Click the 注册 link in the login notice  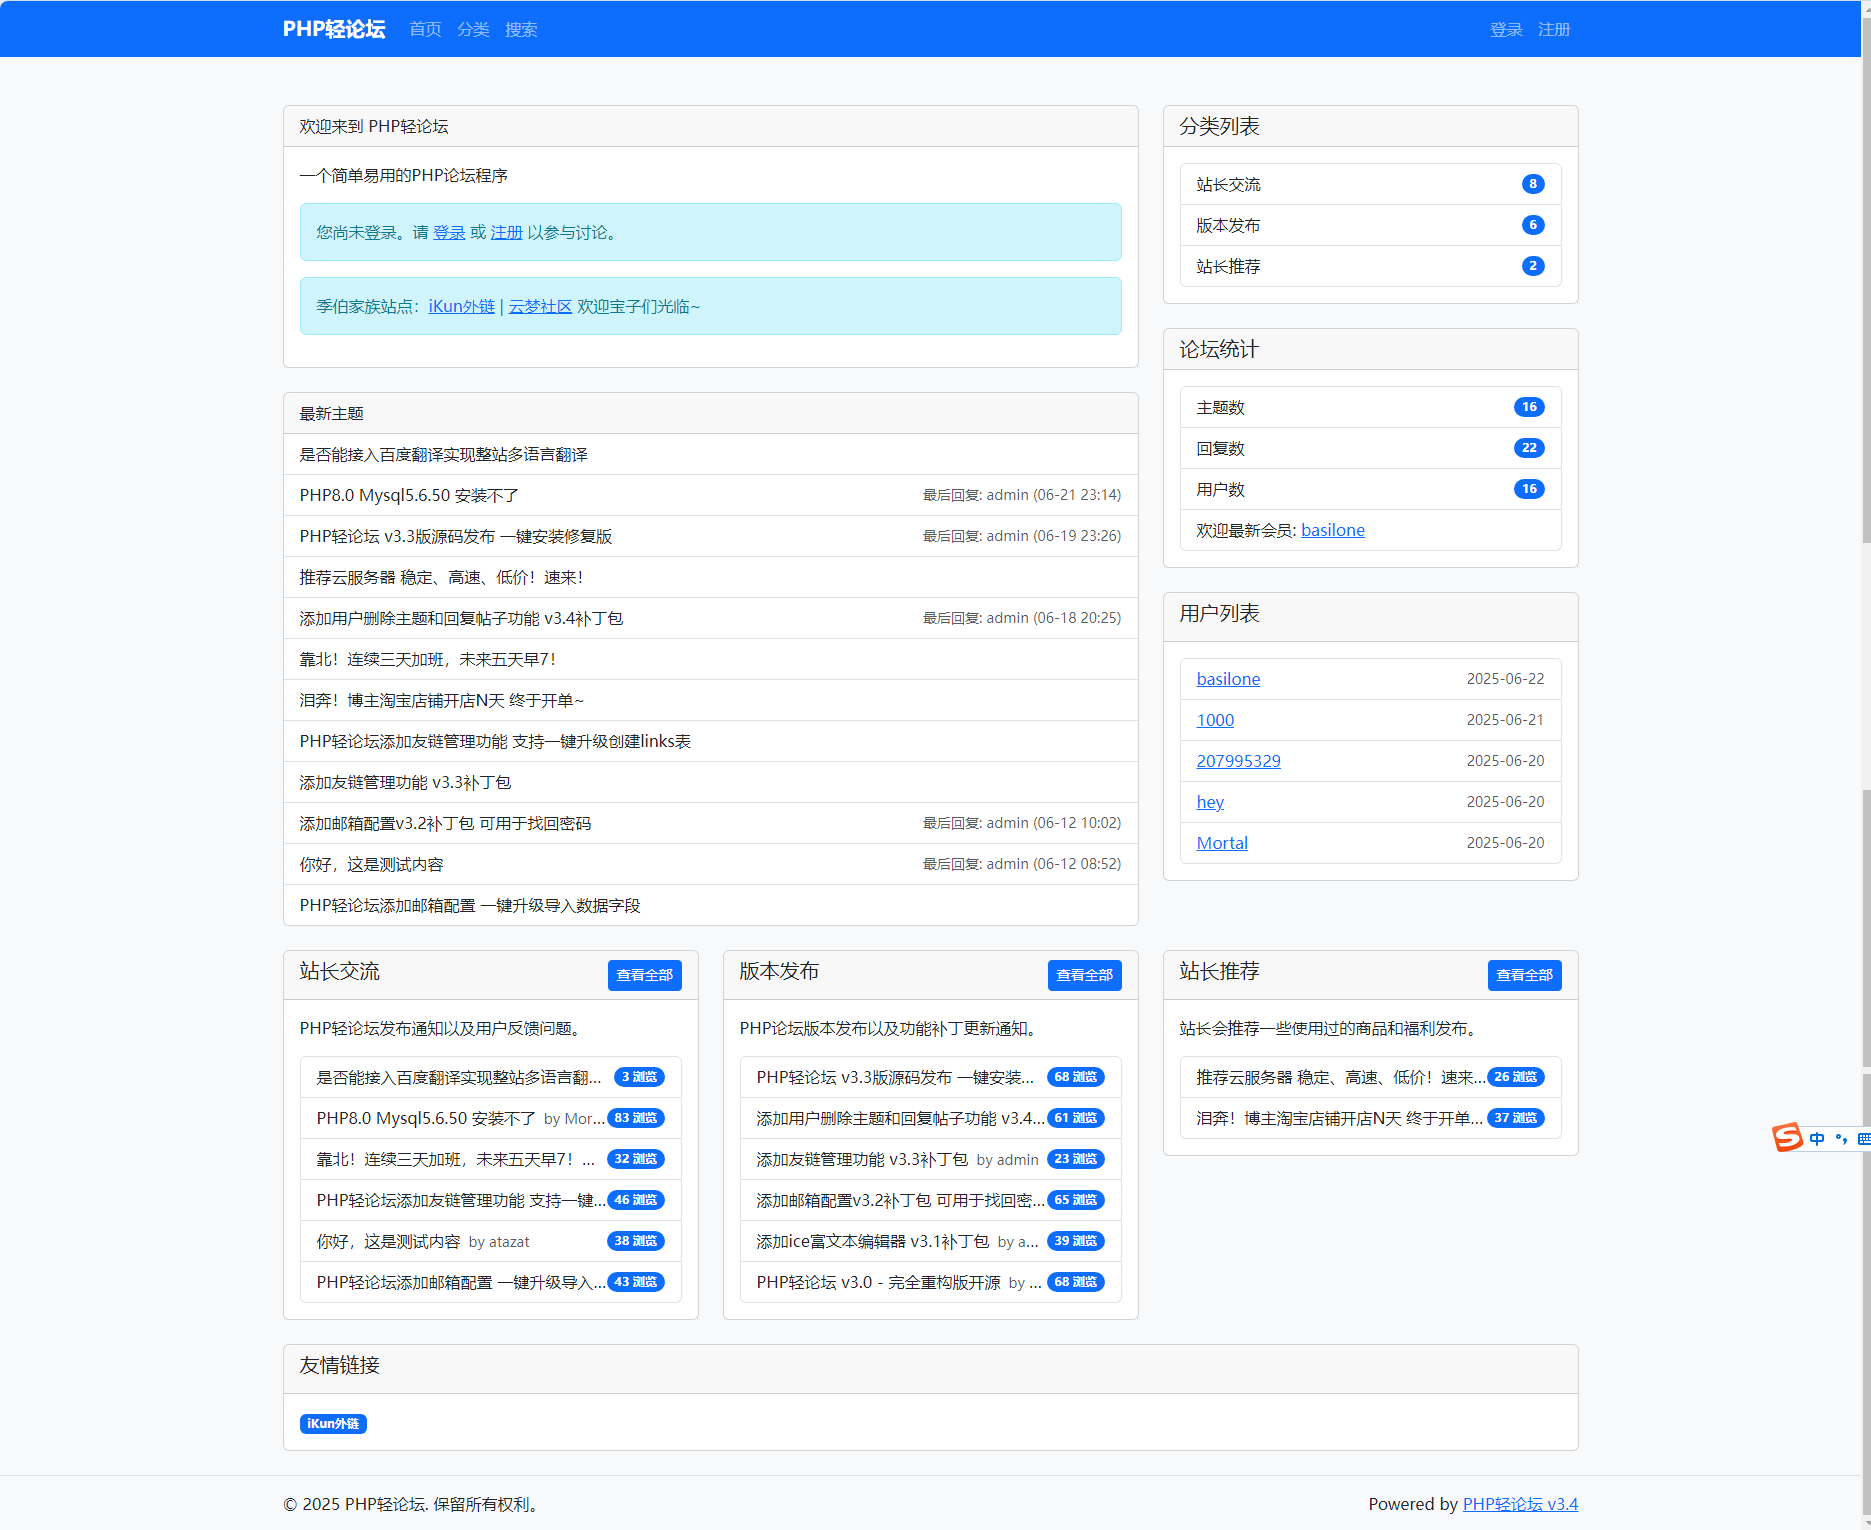[x=507, y=232]
